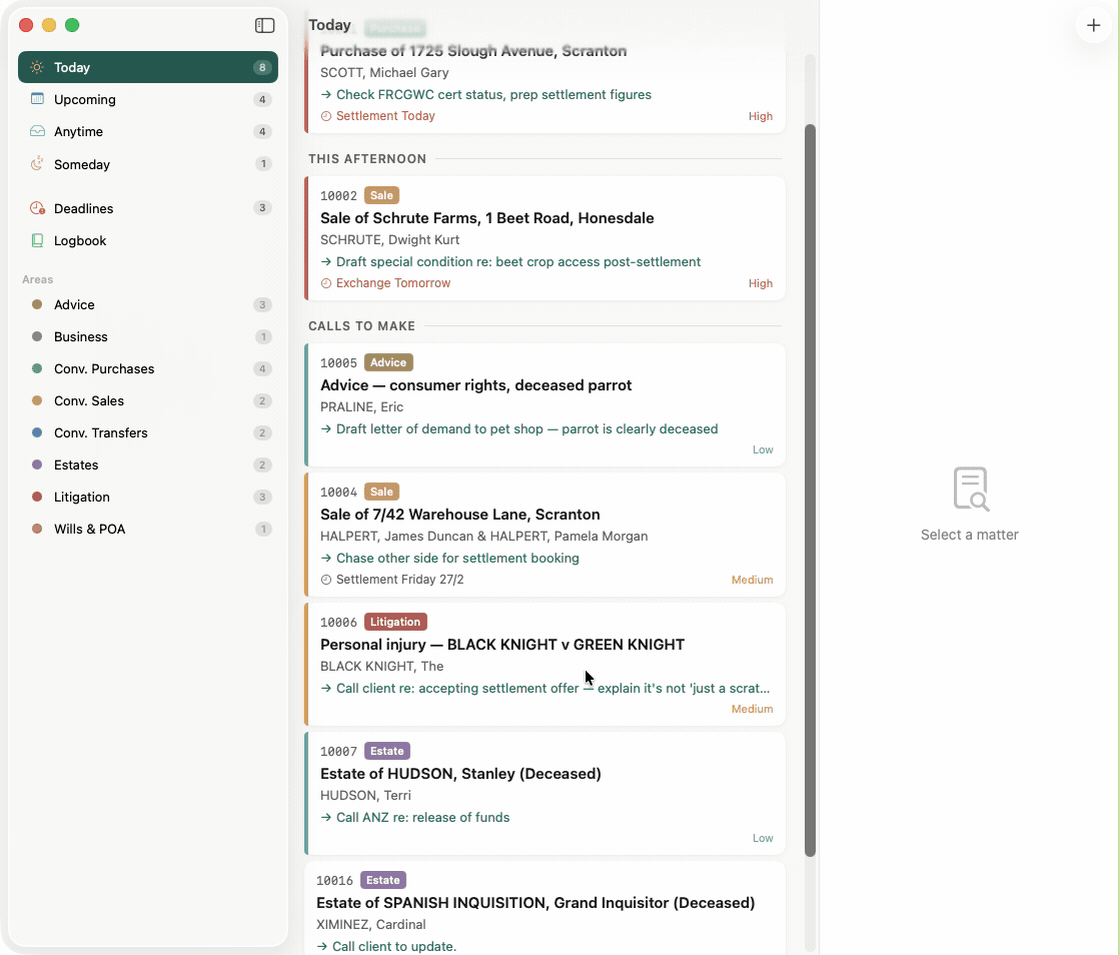
Task: Click the Sale tag on matter 10002
Action: (x=381, y=195)
